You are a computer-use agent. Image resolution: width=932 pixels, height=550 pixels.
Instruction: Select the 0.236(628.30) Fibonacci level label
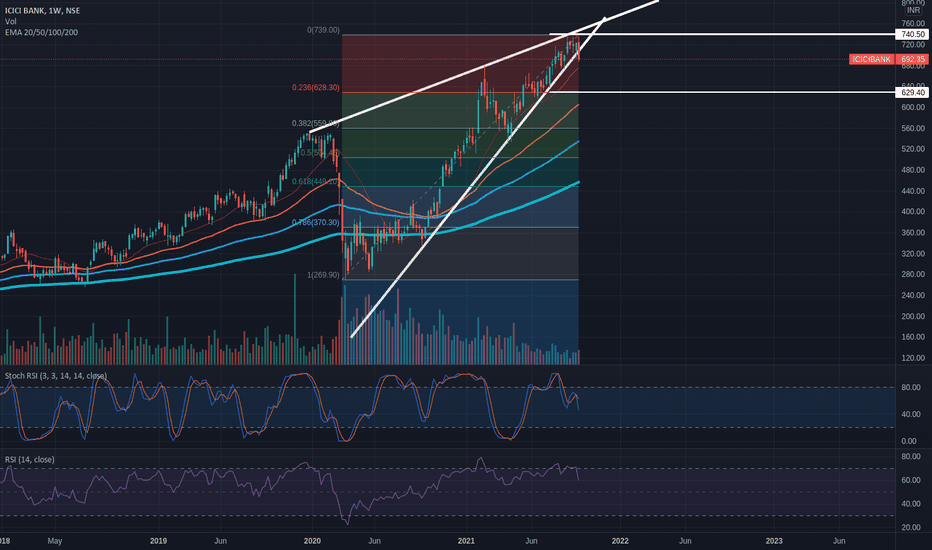click(316, 87)
